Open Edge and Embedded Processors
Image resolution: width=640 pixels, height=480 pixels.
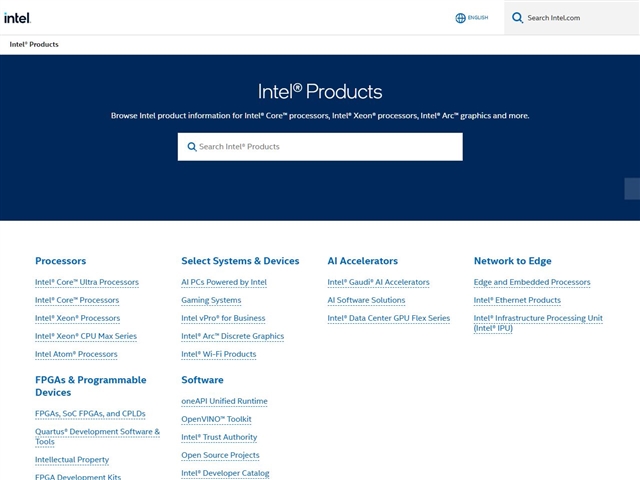pos(532,282)
